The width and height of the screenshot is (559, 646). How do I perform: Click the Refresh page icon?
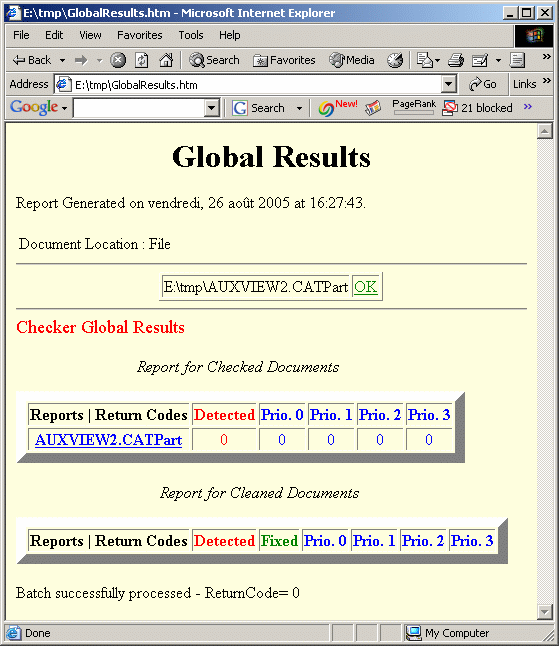[x=142, y=61]
